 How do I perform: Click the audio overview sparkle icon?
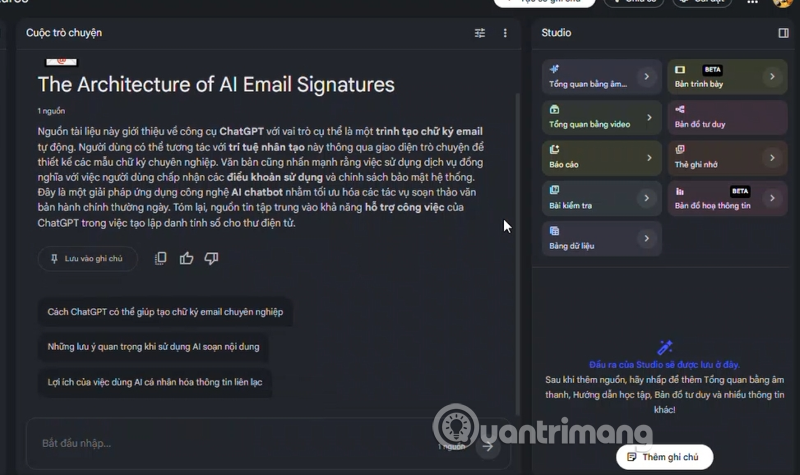point(554,69)
